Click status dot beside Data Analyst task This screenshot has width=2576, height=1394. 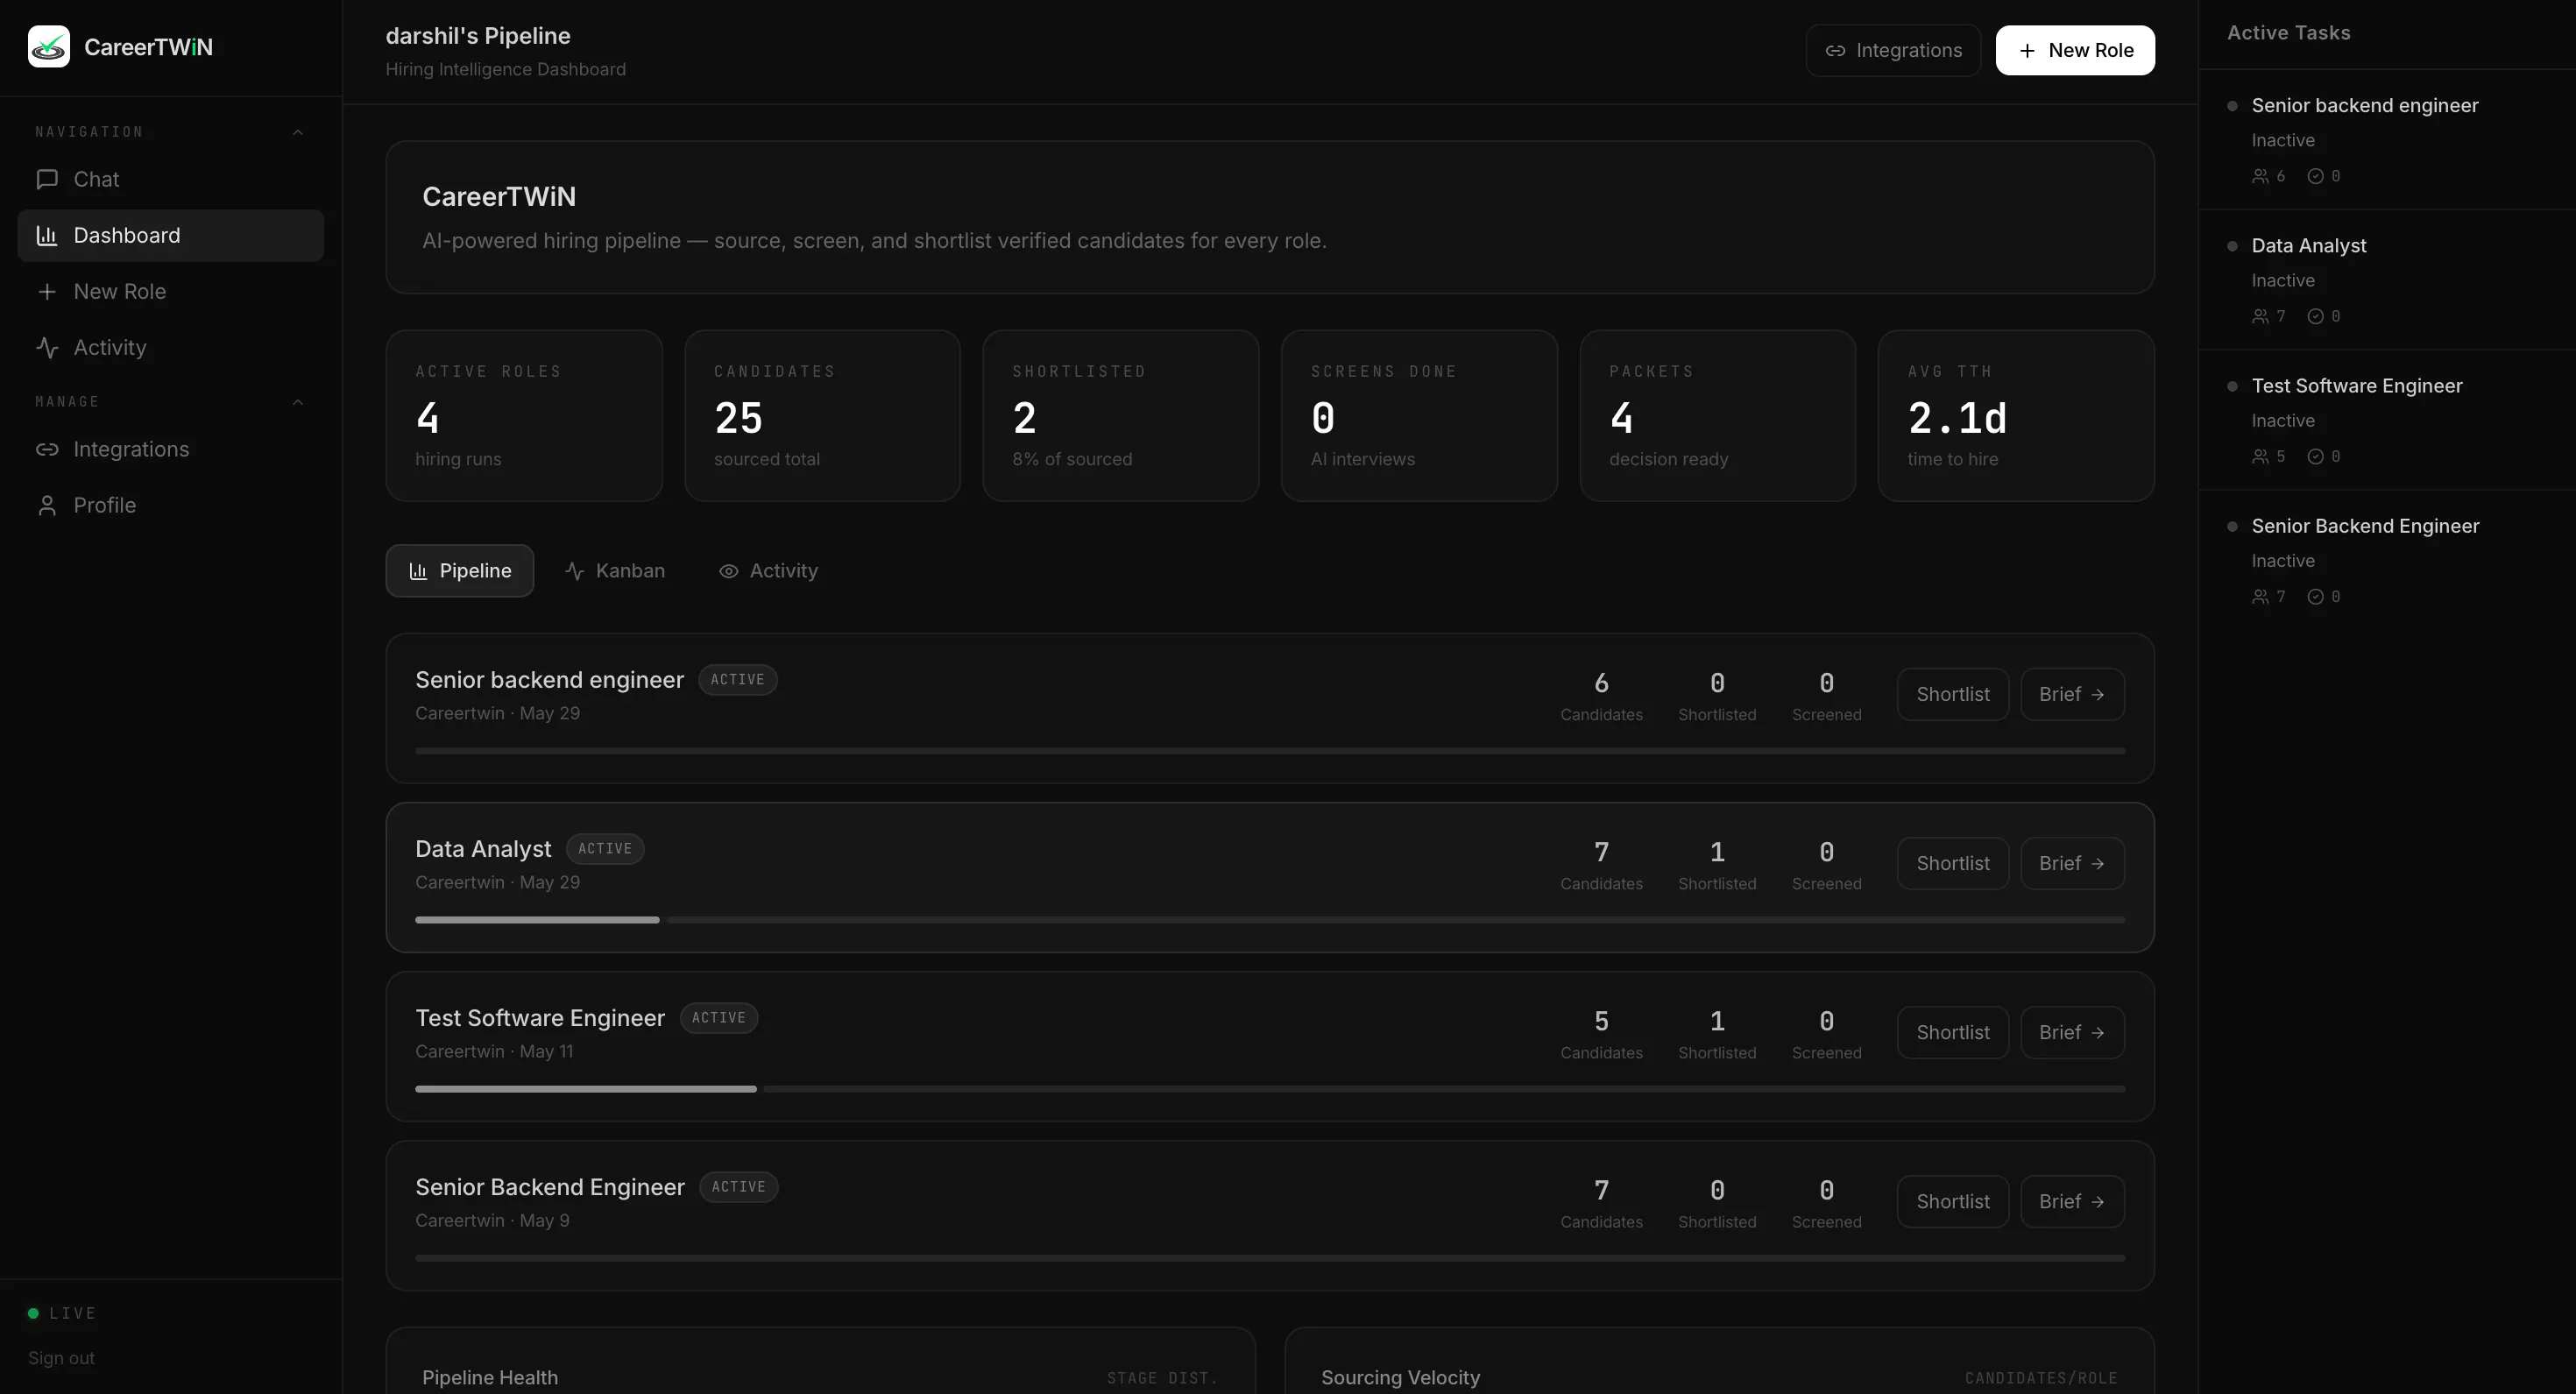pos(2232,246)
